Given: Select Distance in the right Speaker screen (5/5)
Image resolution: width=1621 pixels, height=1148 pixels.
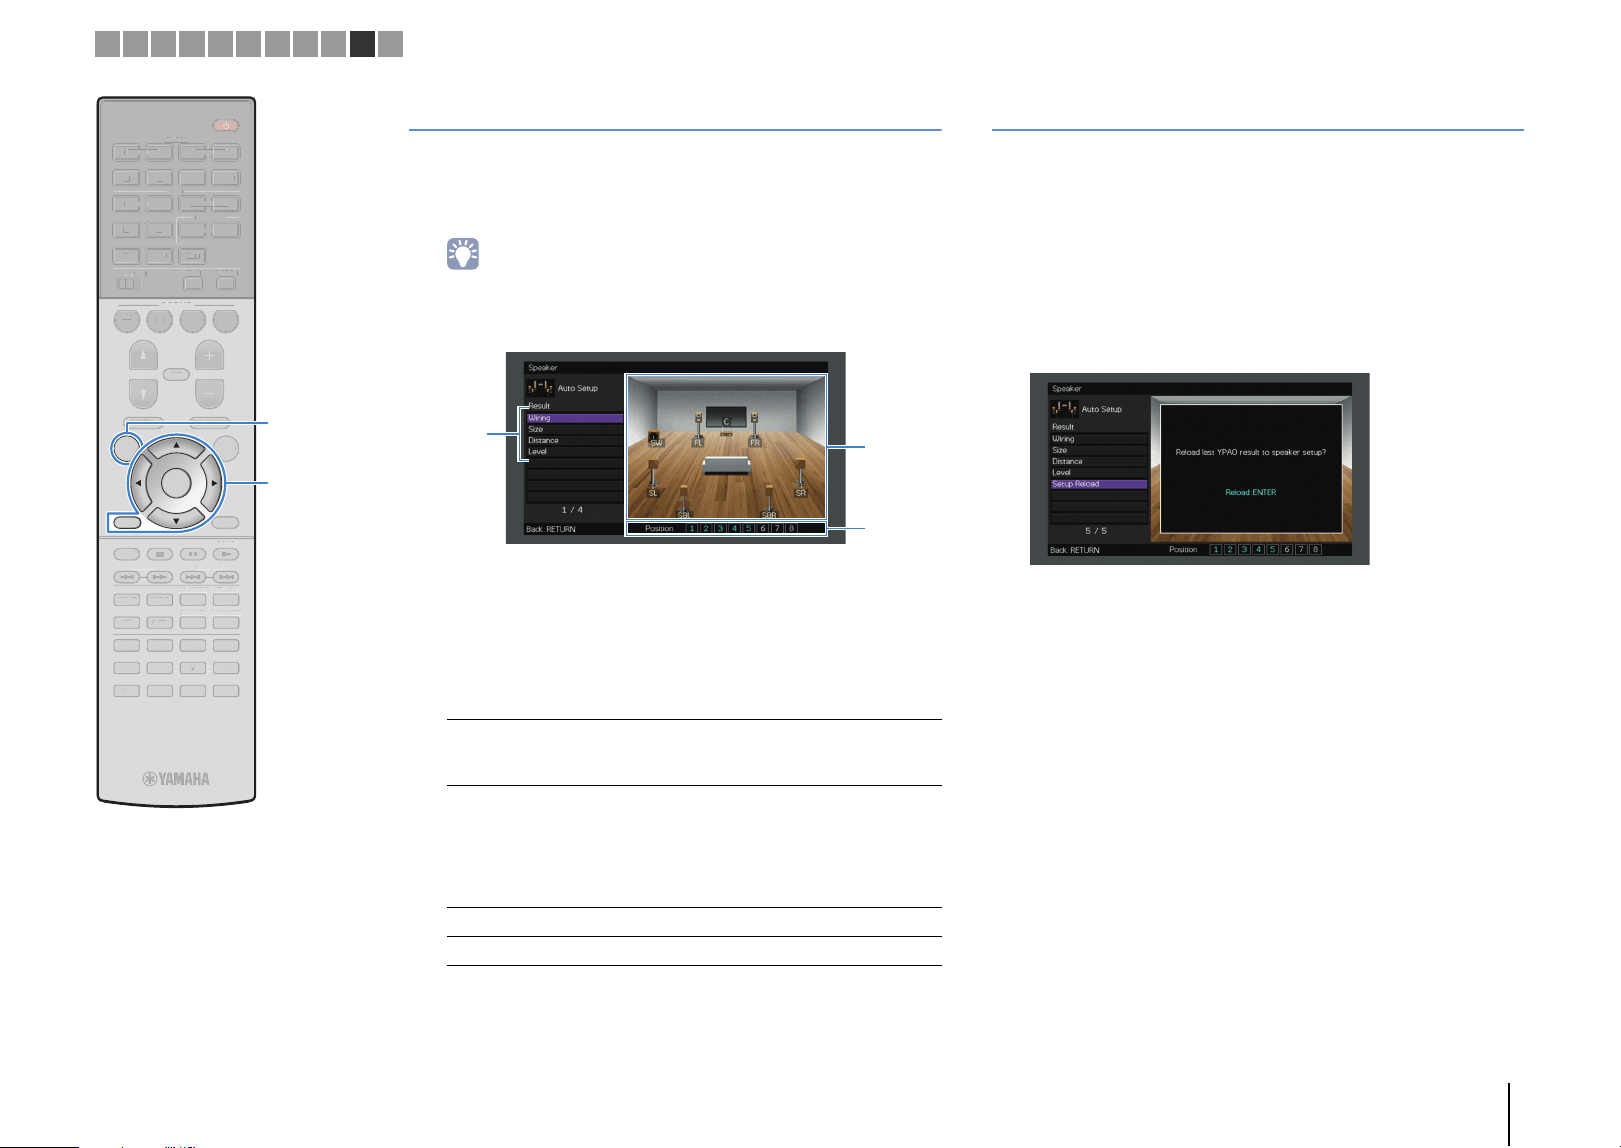Looking at the screenshot, I should coord(1098,461).
